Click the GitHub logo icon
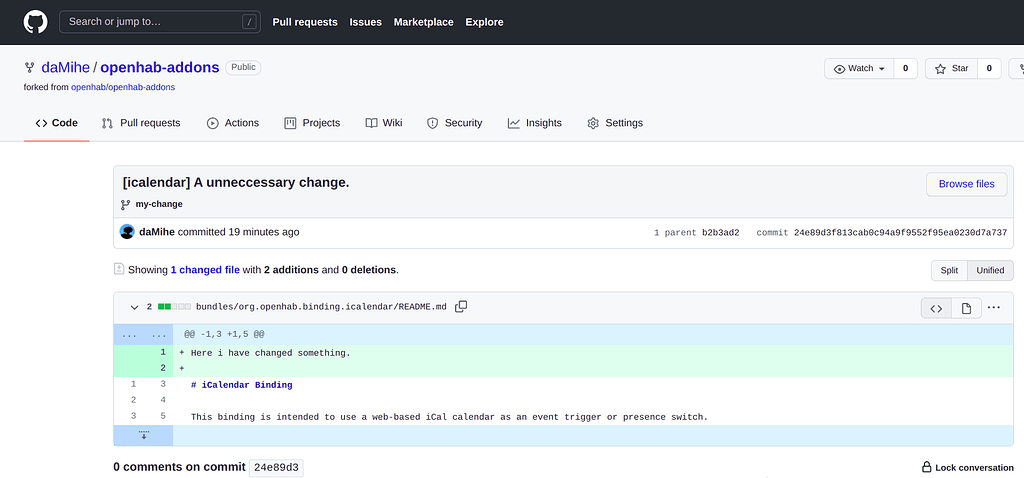 click(x=35, y=22)
